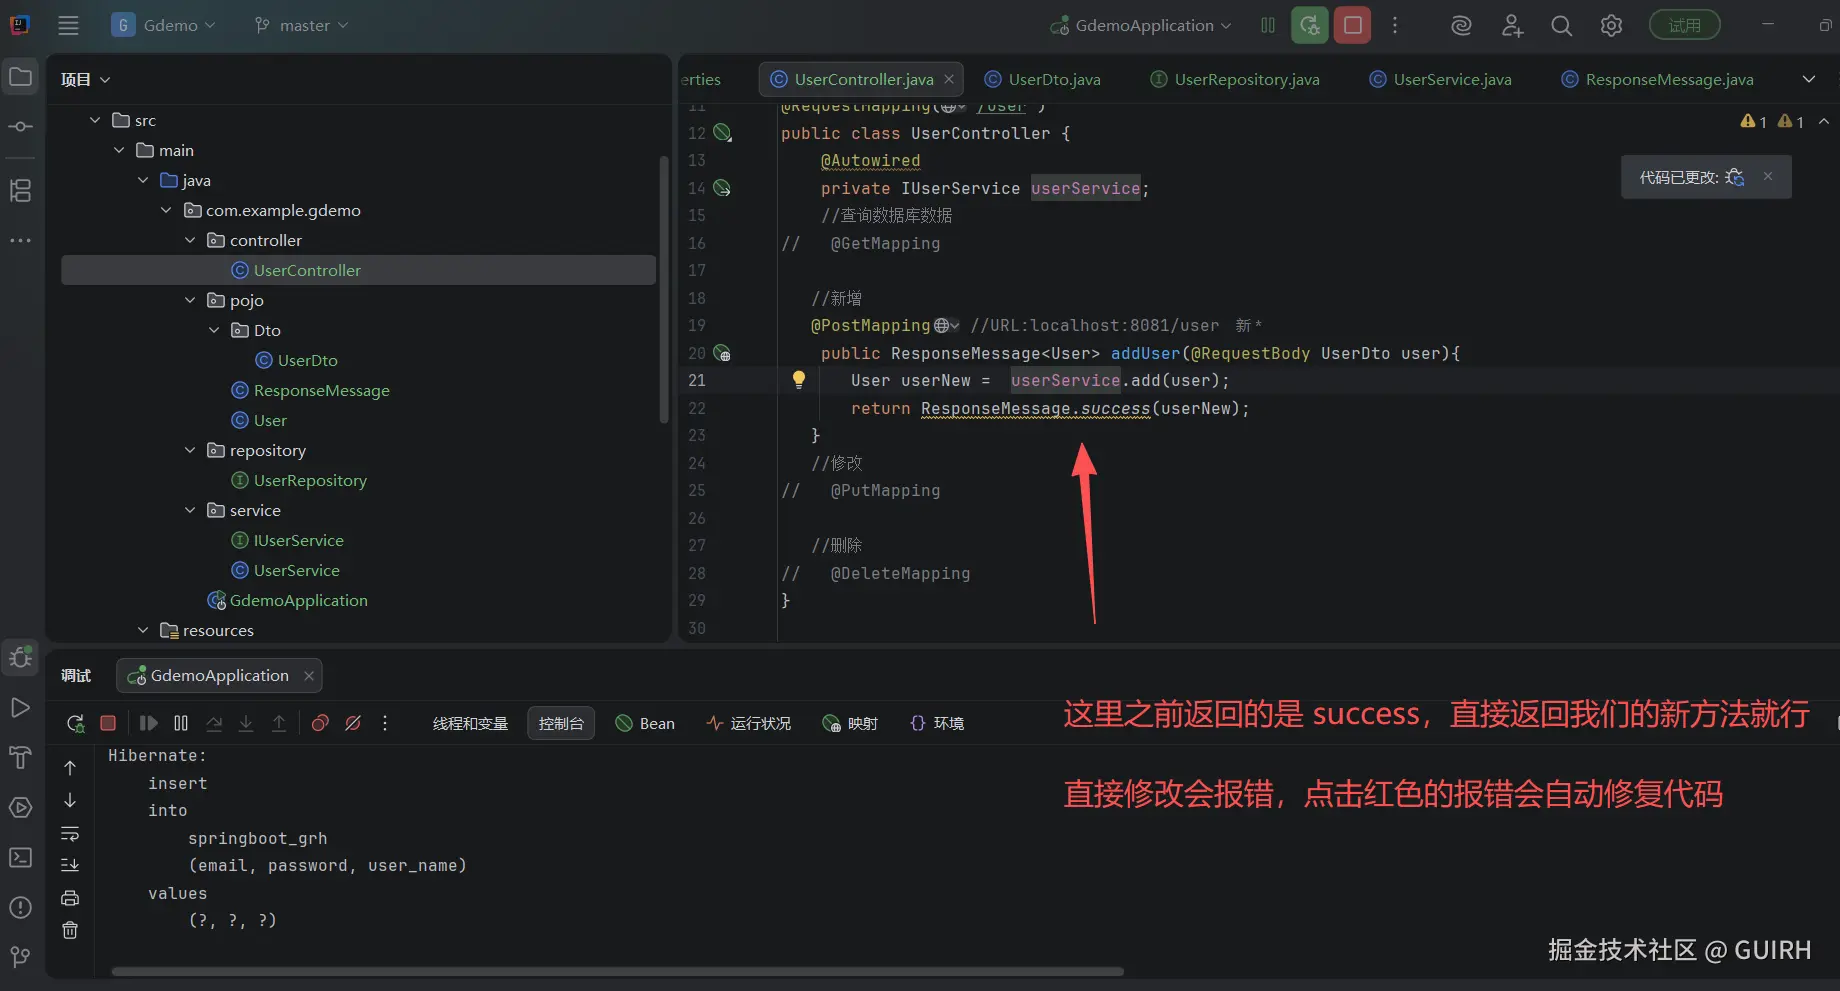Viewport: 1840px width, 991px height.
Task: Open IDE settings gear
Action: 1611,26
